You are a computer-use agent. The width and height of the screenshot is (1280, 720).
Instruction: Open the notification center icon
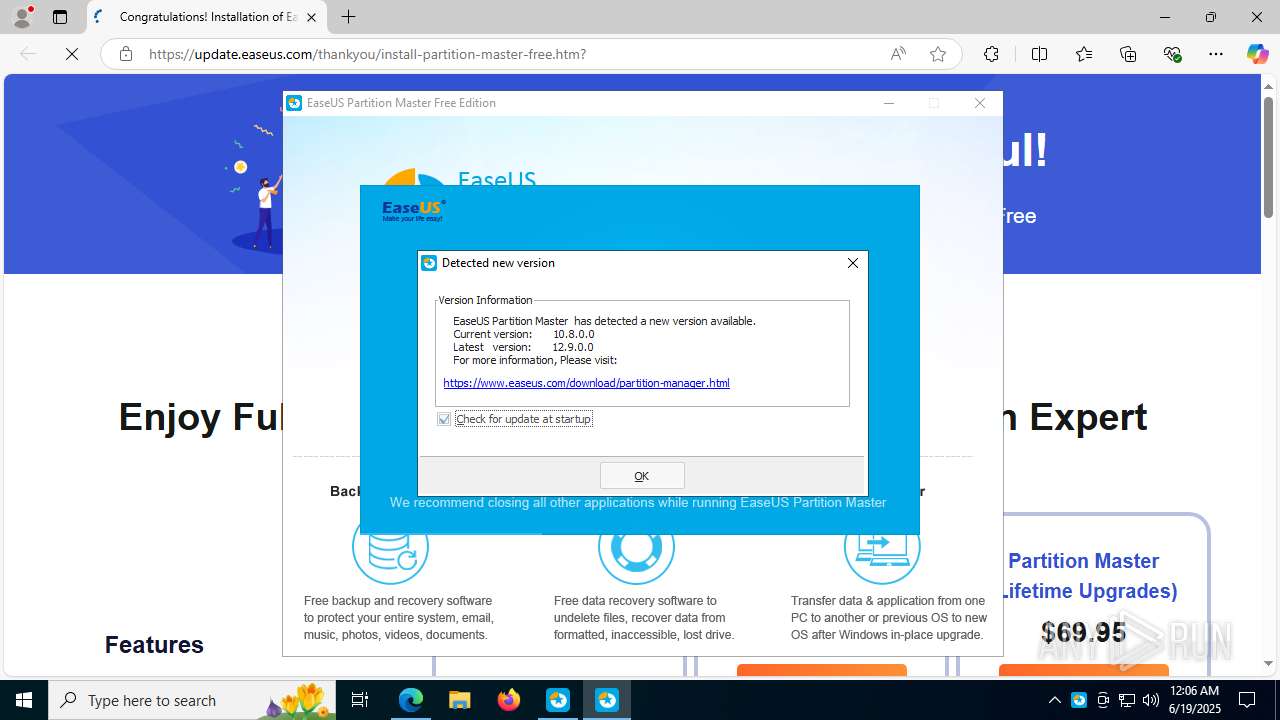click(x=1247, y=700)
